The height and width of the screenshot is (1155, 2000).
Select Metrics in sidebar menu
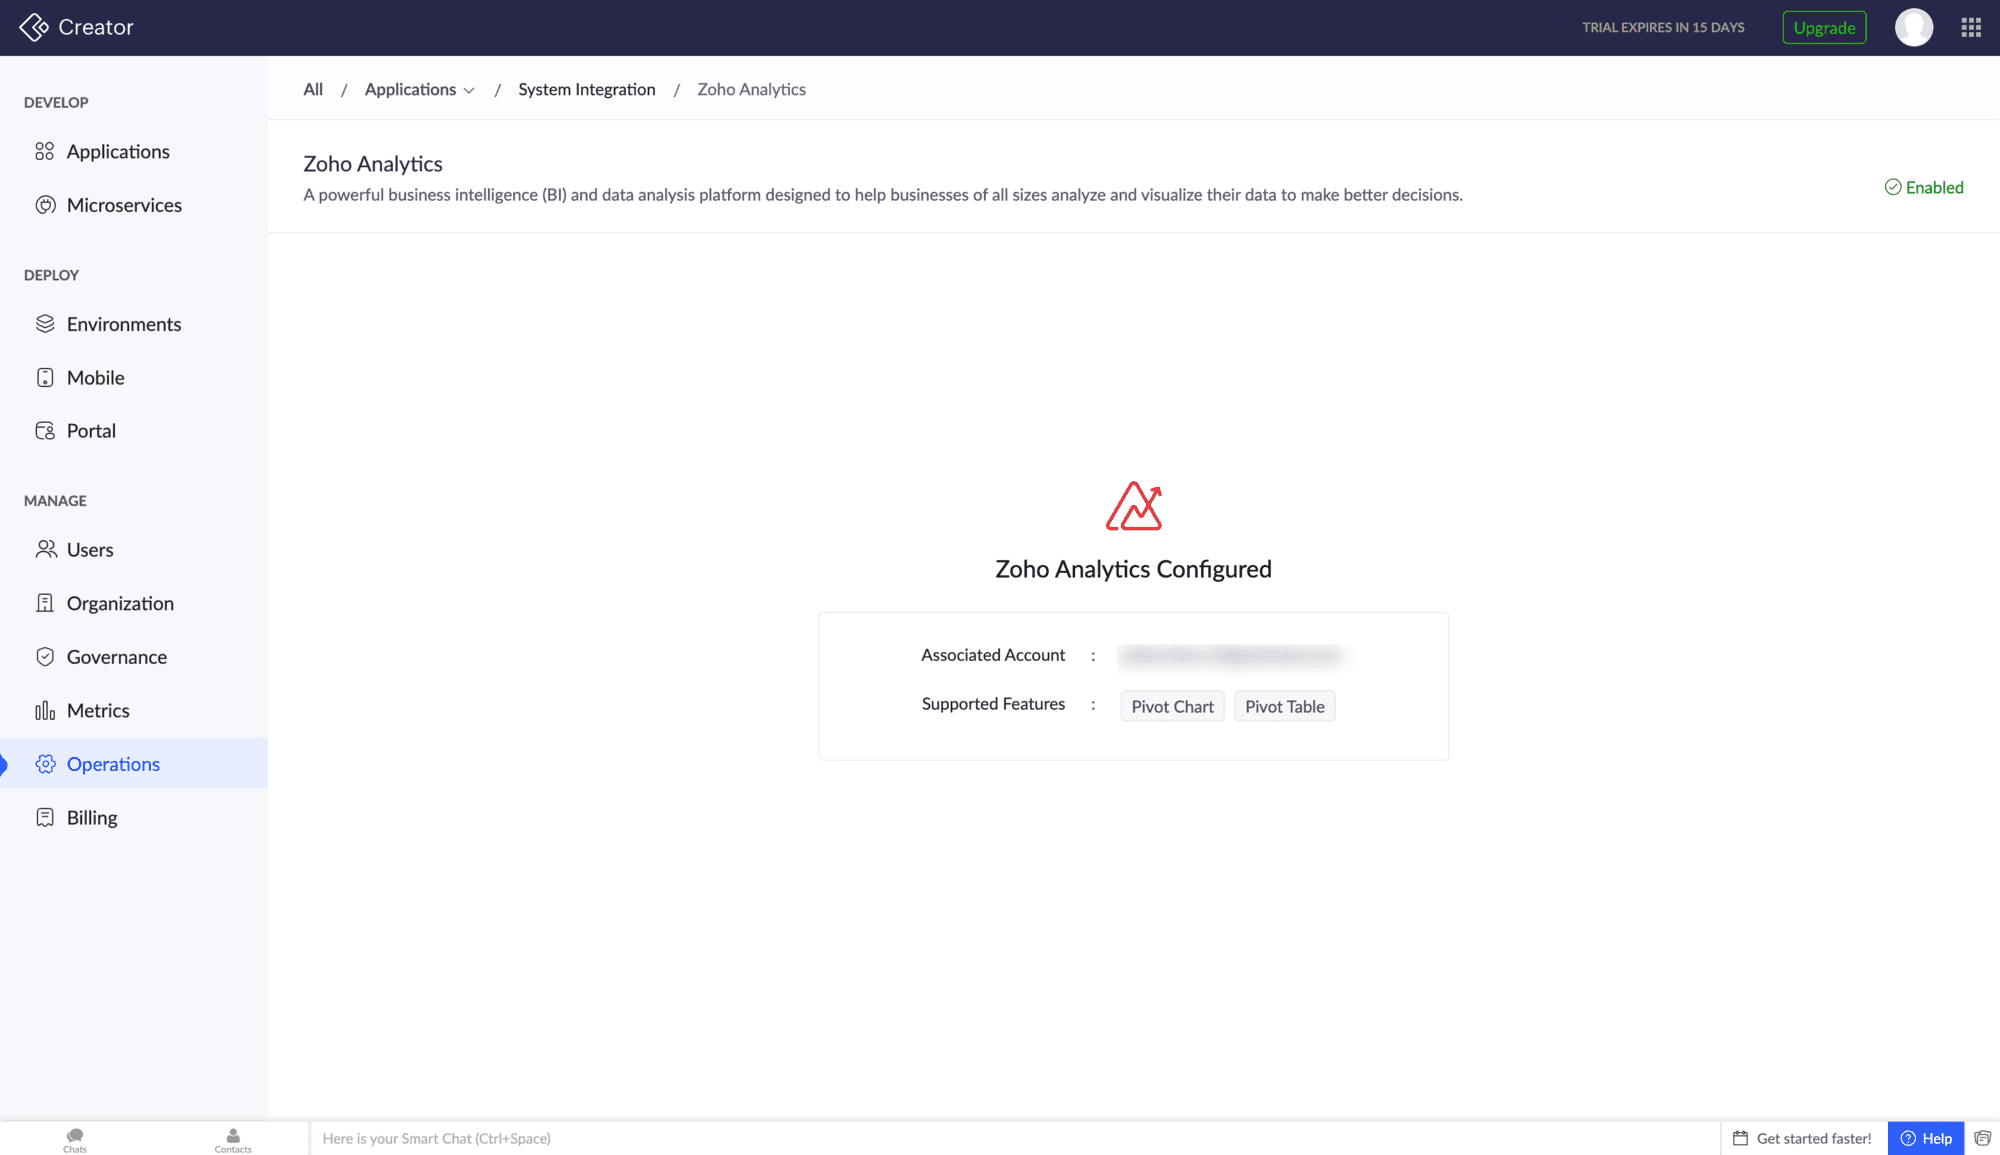point(98,711)
